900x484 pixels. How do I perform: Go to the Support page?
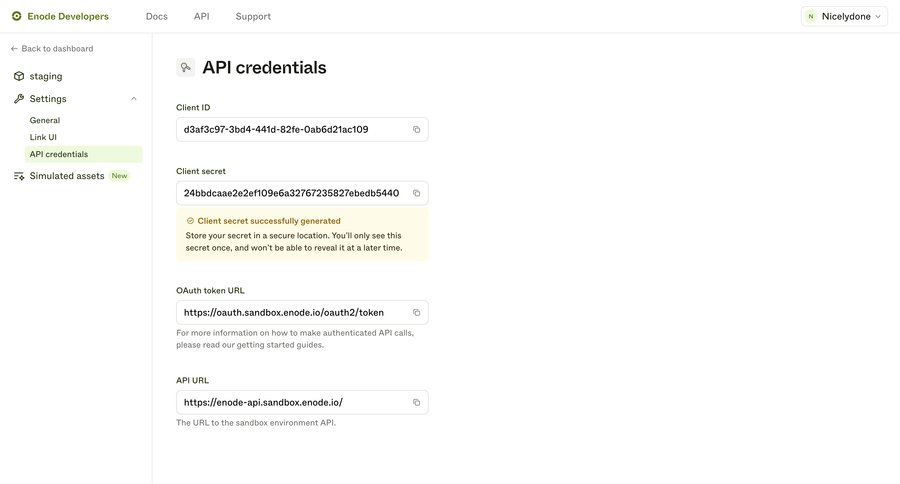(253, 16)
